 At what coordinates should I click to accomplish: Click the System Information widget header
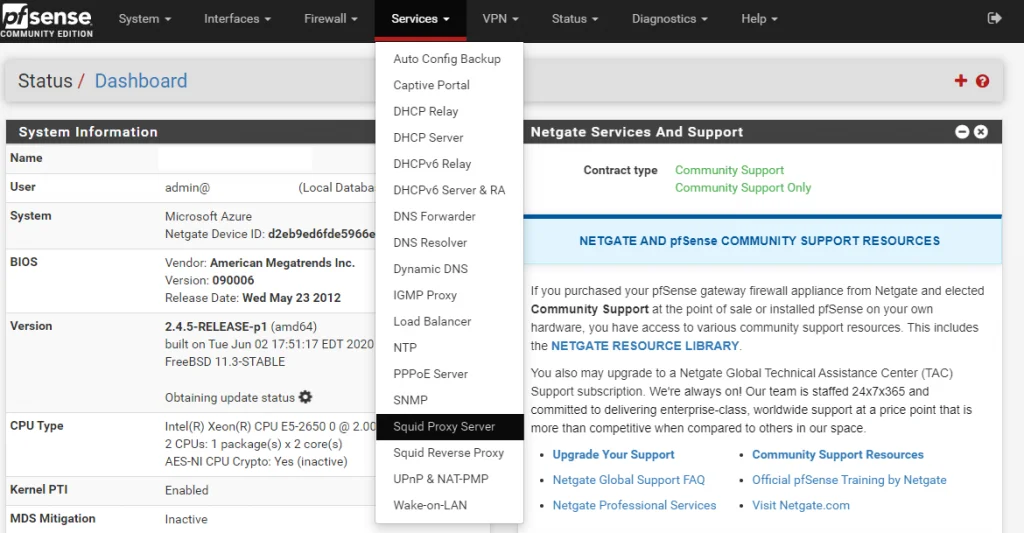191,132
